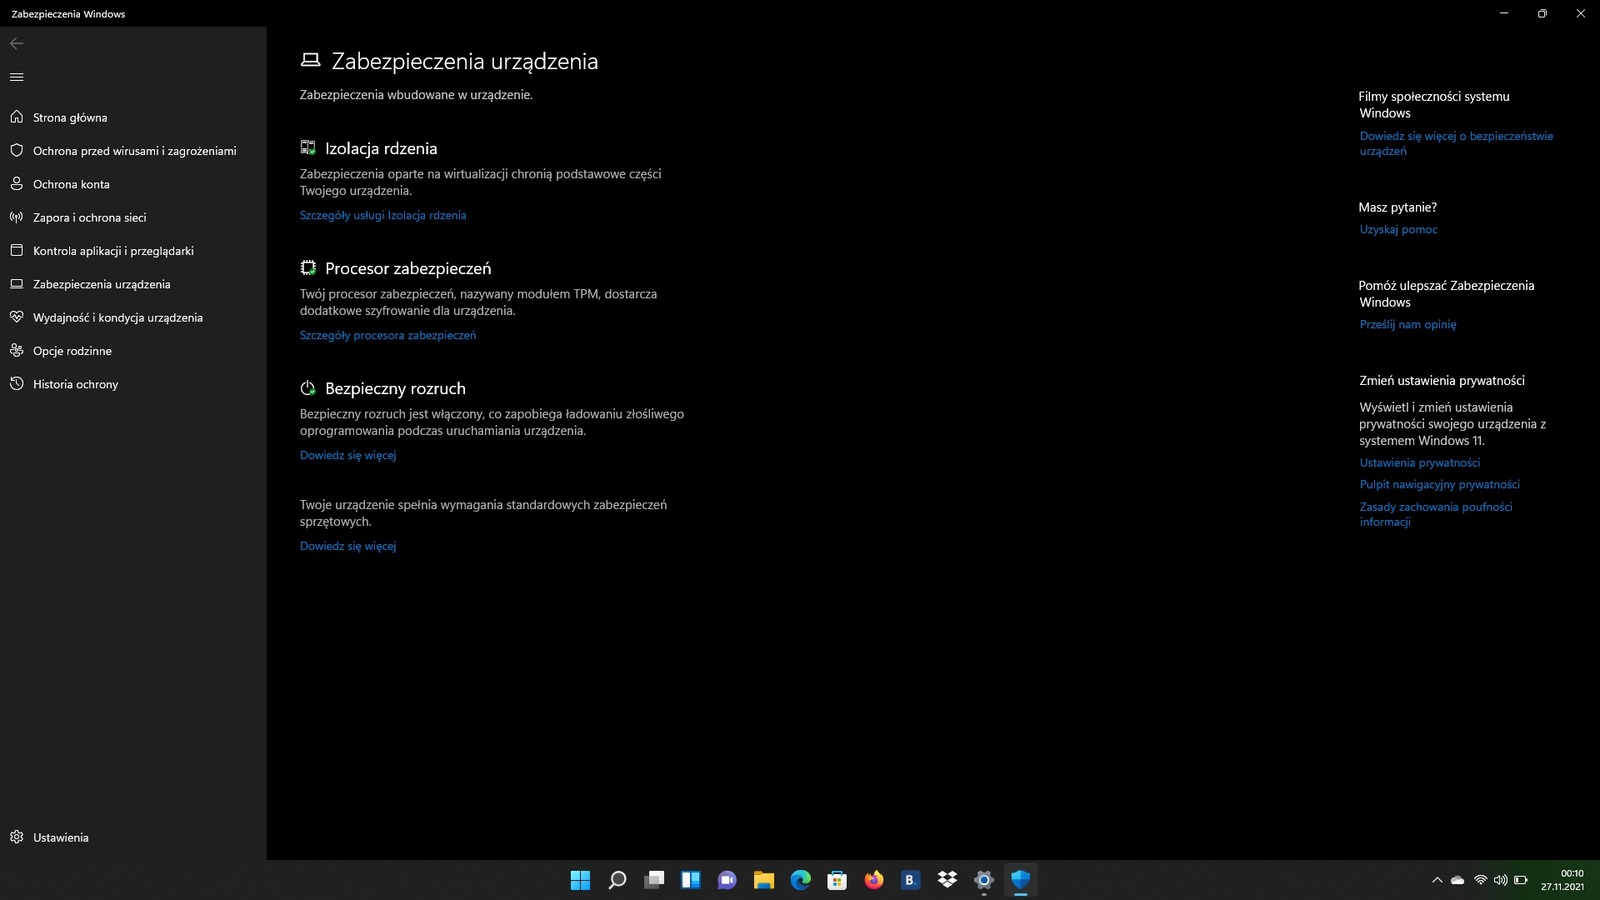The width and height of the screenshot is (1600, 900).
Task: Click the back navigation arrow
Action: point(16,43)
